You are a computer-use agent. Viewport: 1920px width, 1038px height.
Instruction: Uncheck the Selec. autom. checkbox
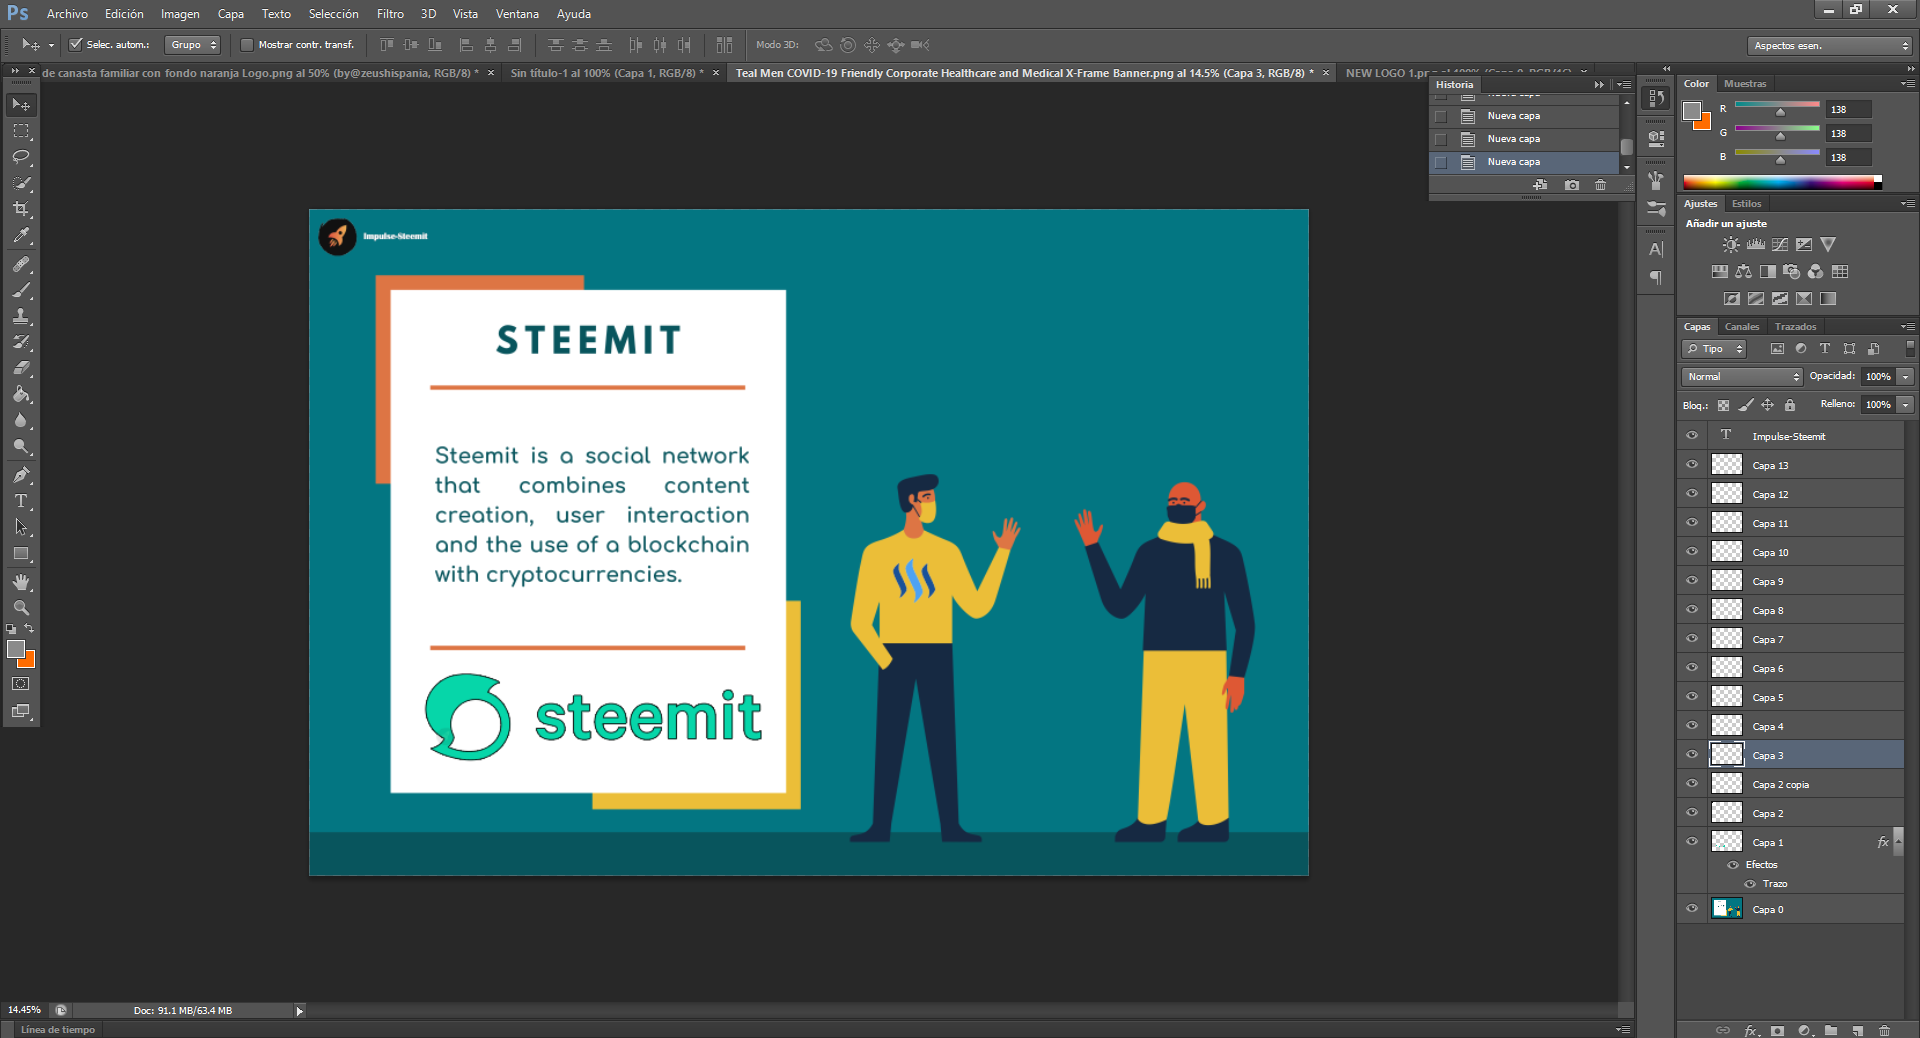(75, 45)
